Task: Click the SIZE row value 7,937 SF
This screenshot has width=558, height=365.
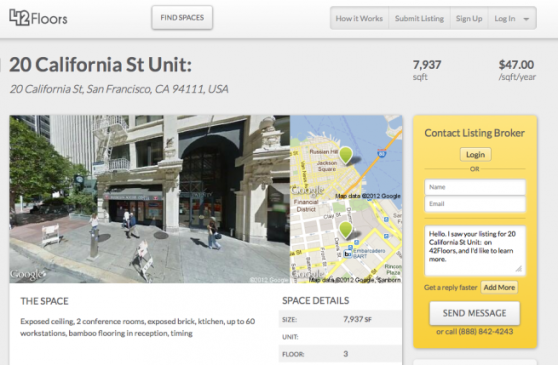Action: 357,319
